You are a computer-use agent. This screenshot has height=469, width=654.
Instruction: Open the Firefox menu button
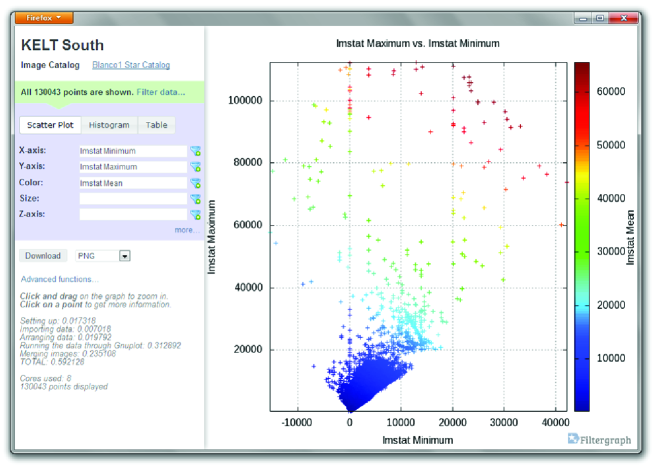point(44,18)
